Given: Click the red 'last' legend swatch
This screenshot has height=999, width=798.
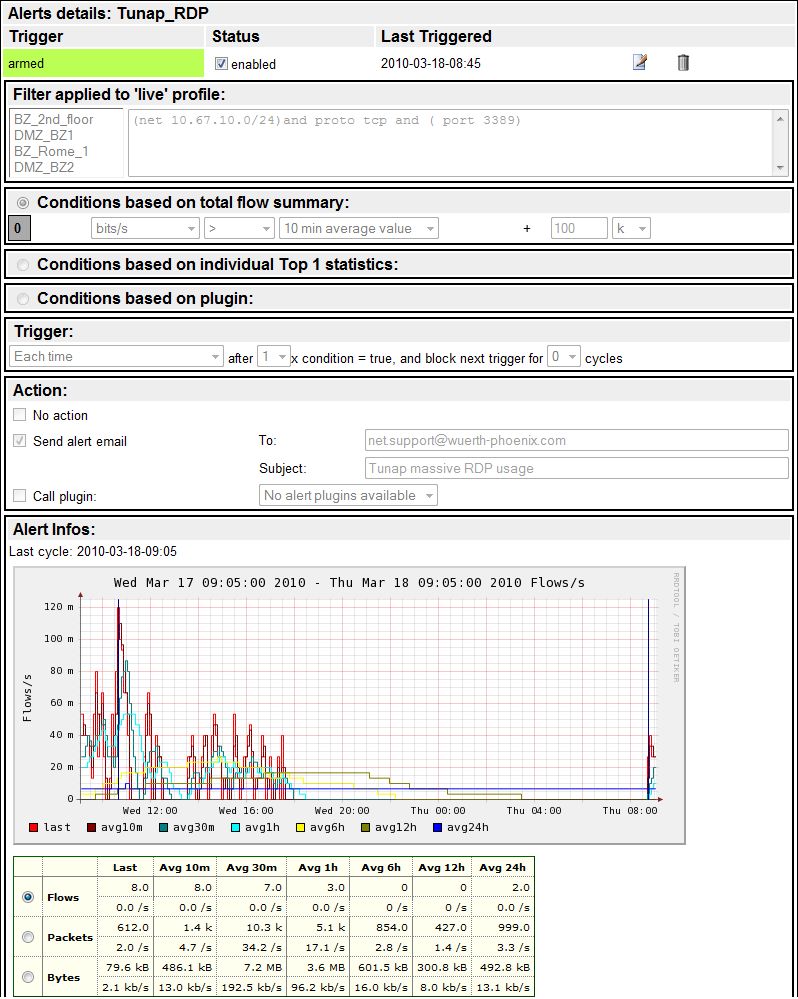Looking at the screenshot, I should [34, 828].
